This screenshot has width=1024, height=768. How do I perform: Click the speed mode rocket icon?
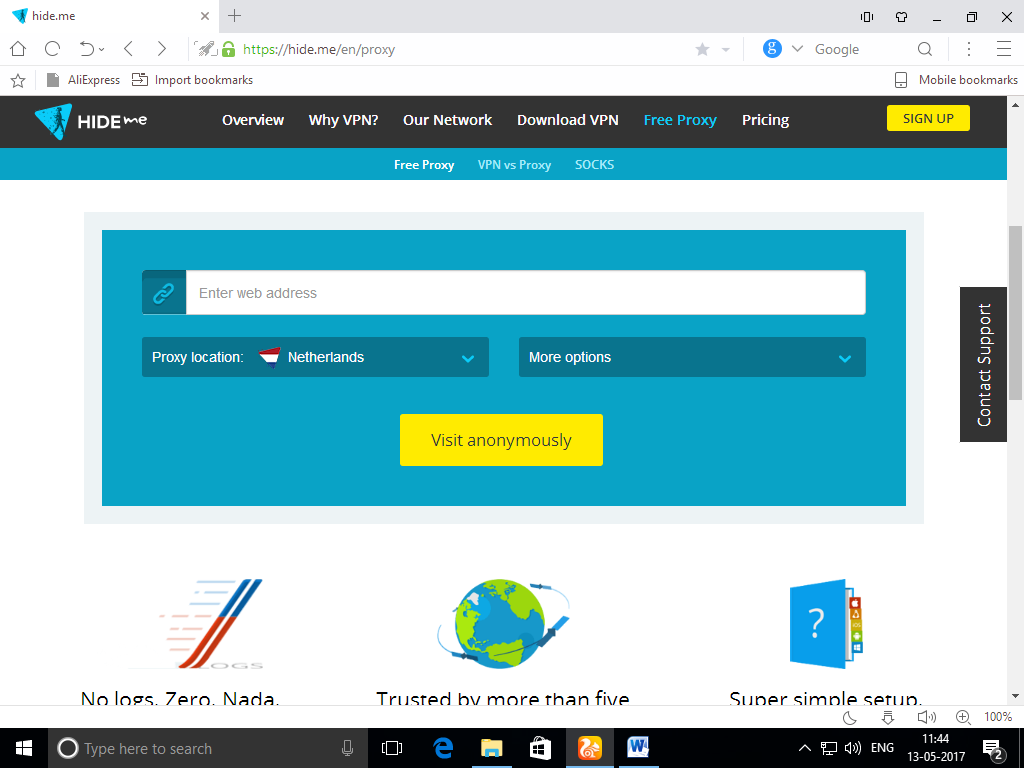pyautogui.click(x=206, y=49)
